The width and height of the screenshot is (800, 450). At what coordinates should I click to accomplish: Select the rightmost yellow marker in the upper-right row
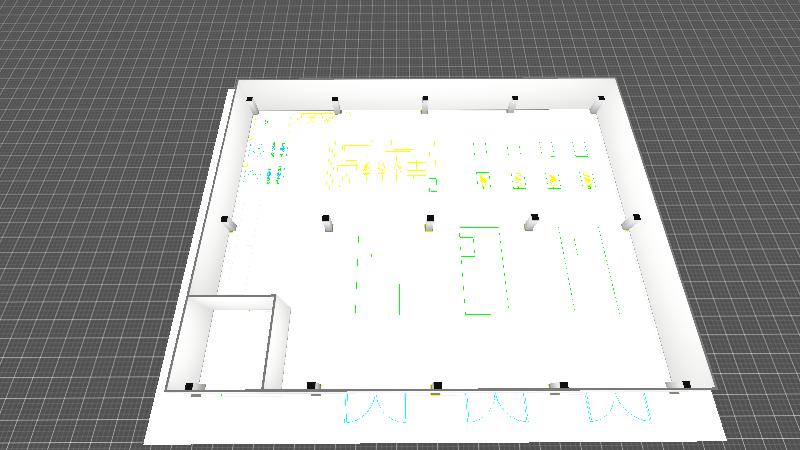click(587, 181)
